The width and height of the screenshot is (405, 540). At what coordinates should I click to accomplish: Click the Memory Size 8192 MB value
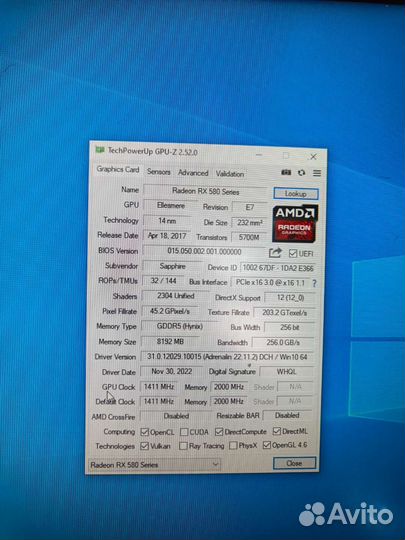pyautogui.click(x=170, y=342)
